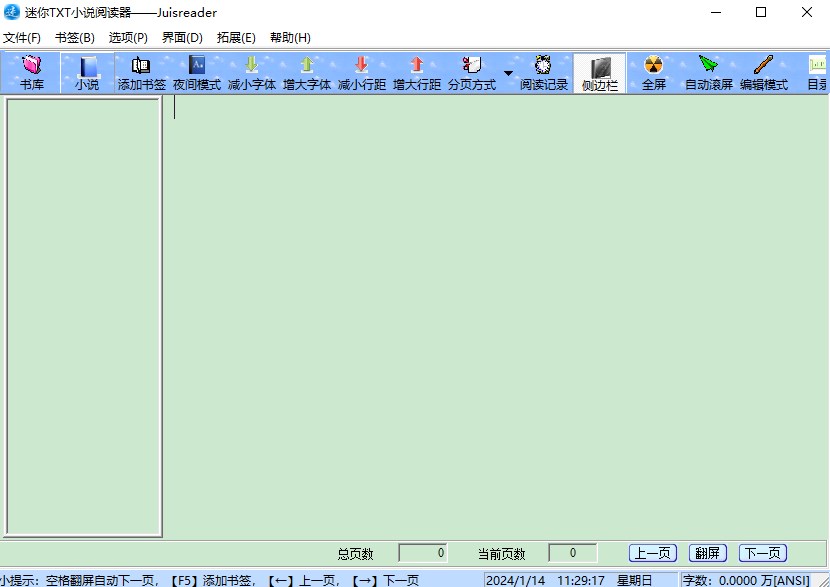Enter 全屏 fullscreen mode
Image resolution: width=830 pixels, height=587 pixels.
click(654, 73)
